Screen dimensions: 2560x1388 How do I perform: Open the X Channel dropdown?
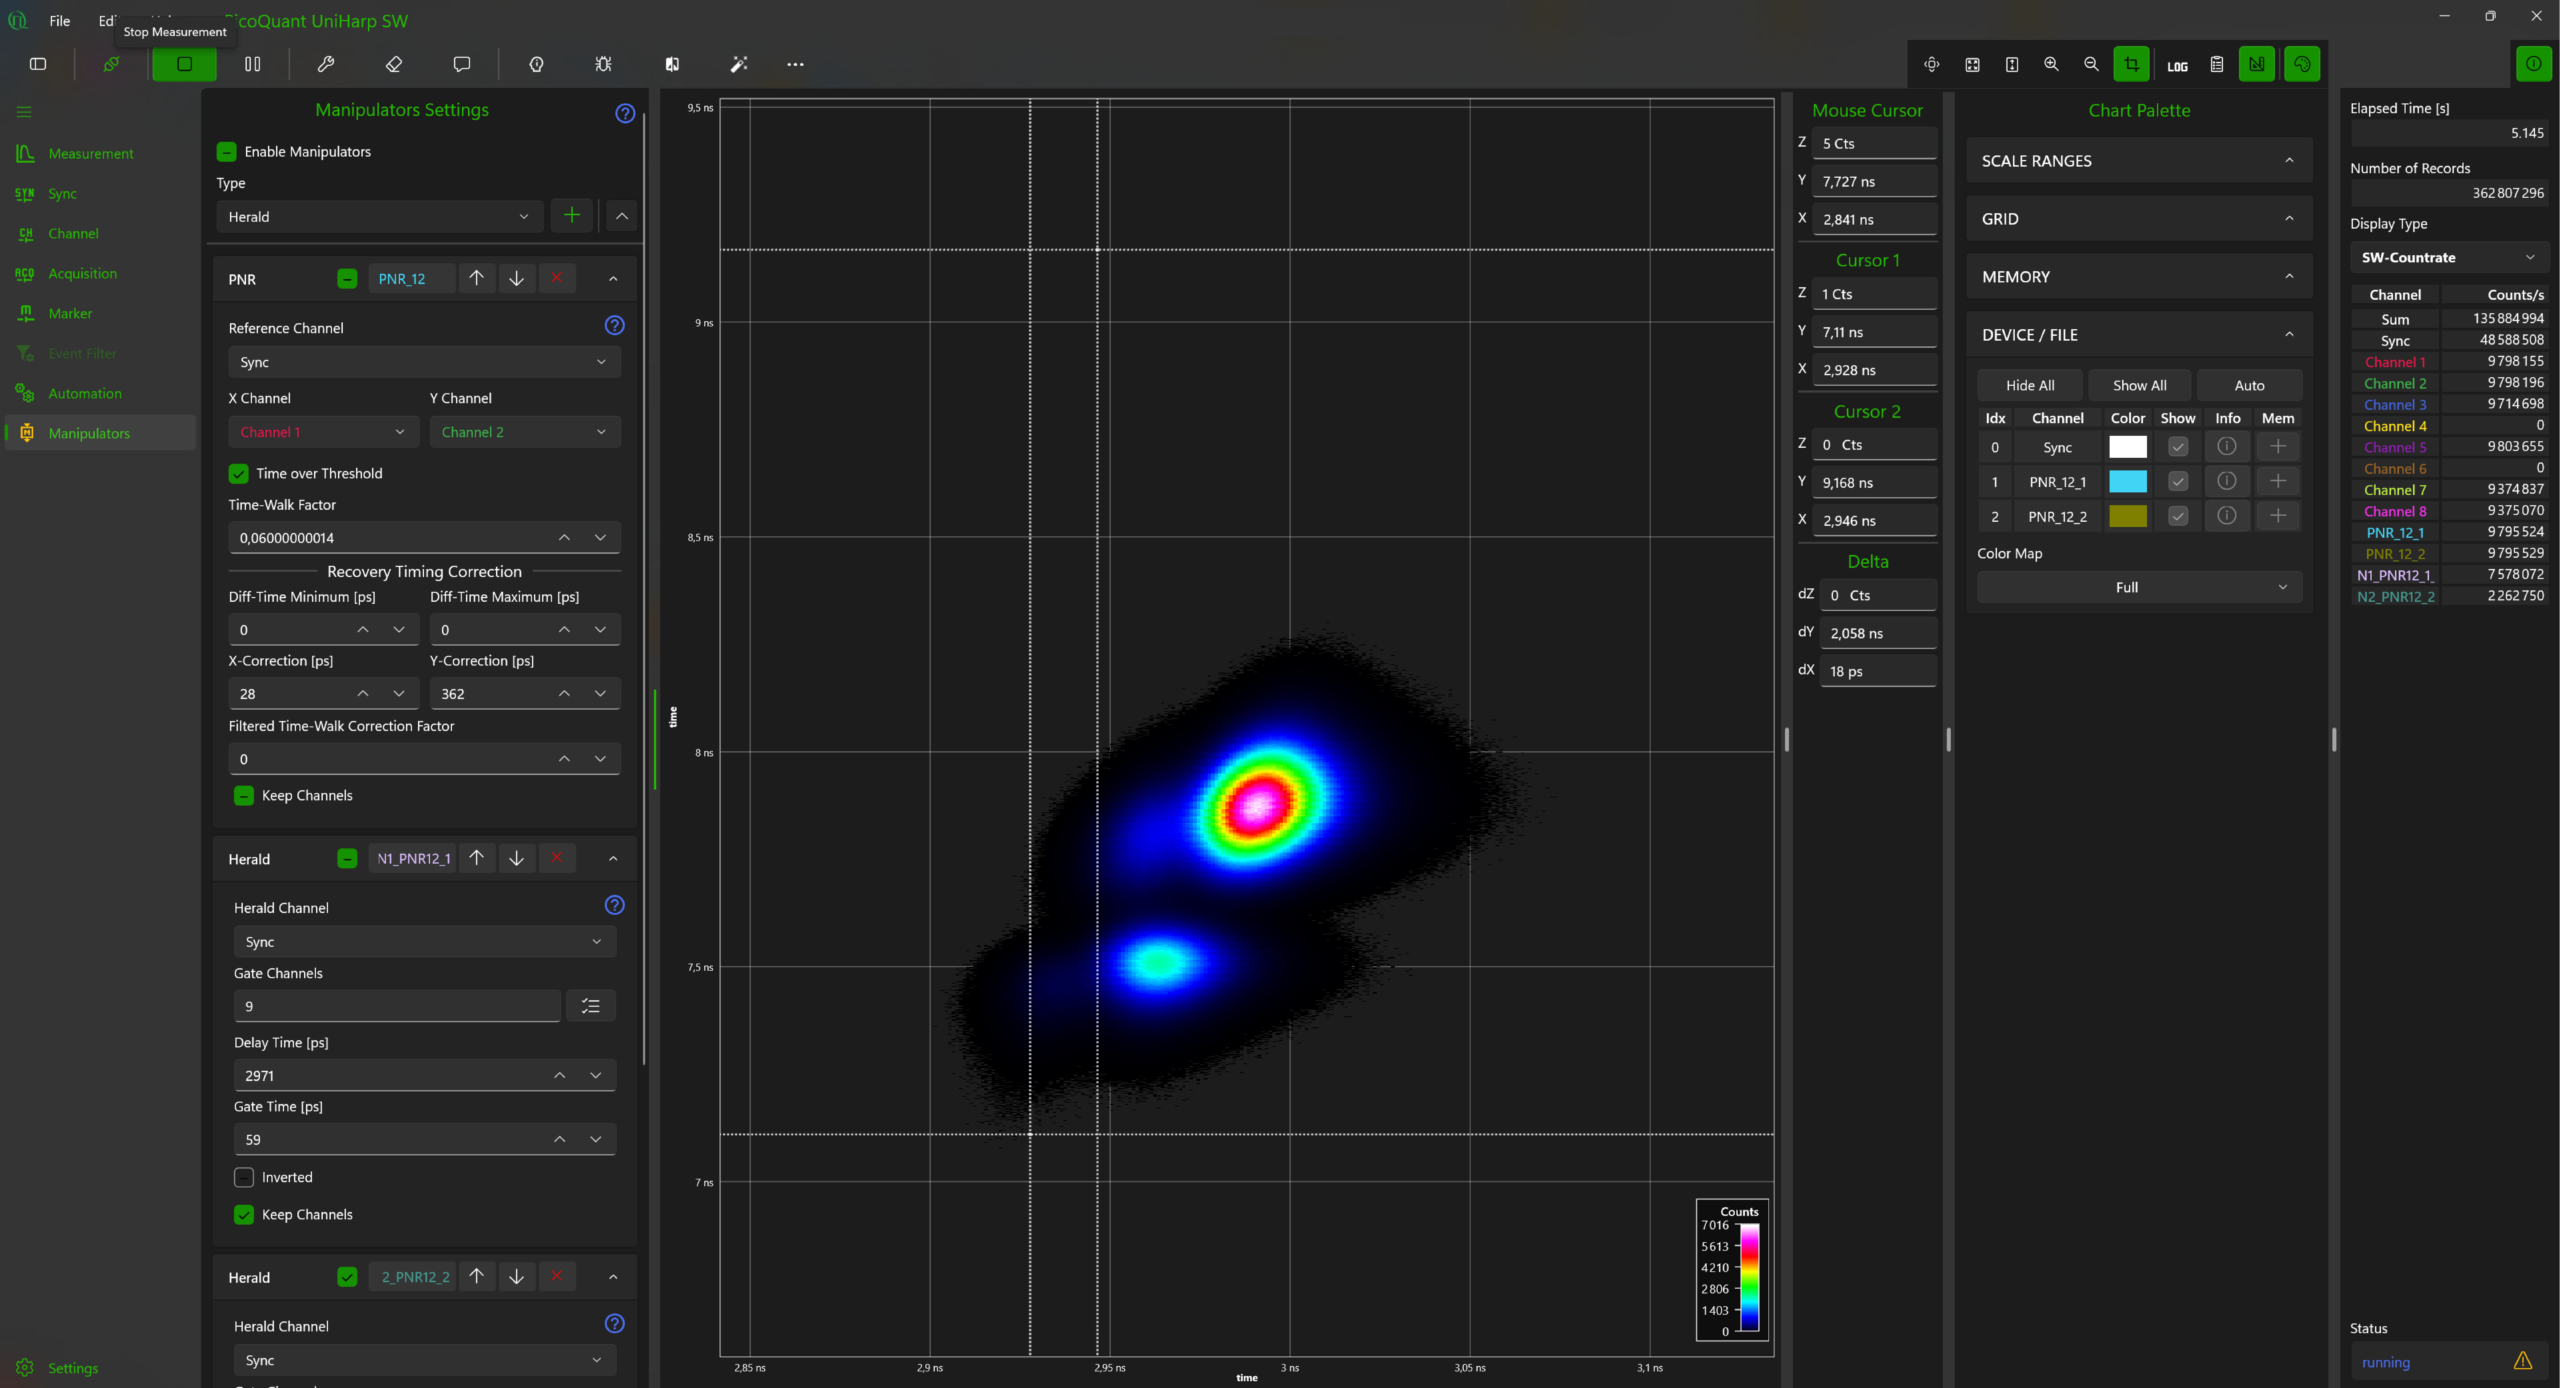pyautogui.click(x=323, y=432)
